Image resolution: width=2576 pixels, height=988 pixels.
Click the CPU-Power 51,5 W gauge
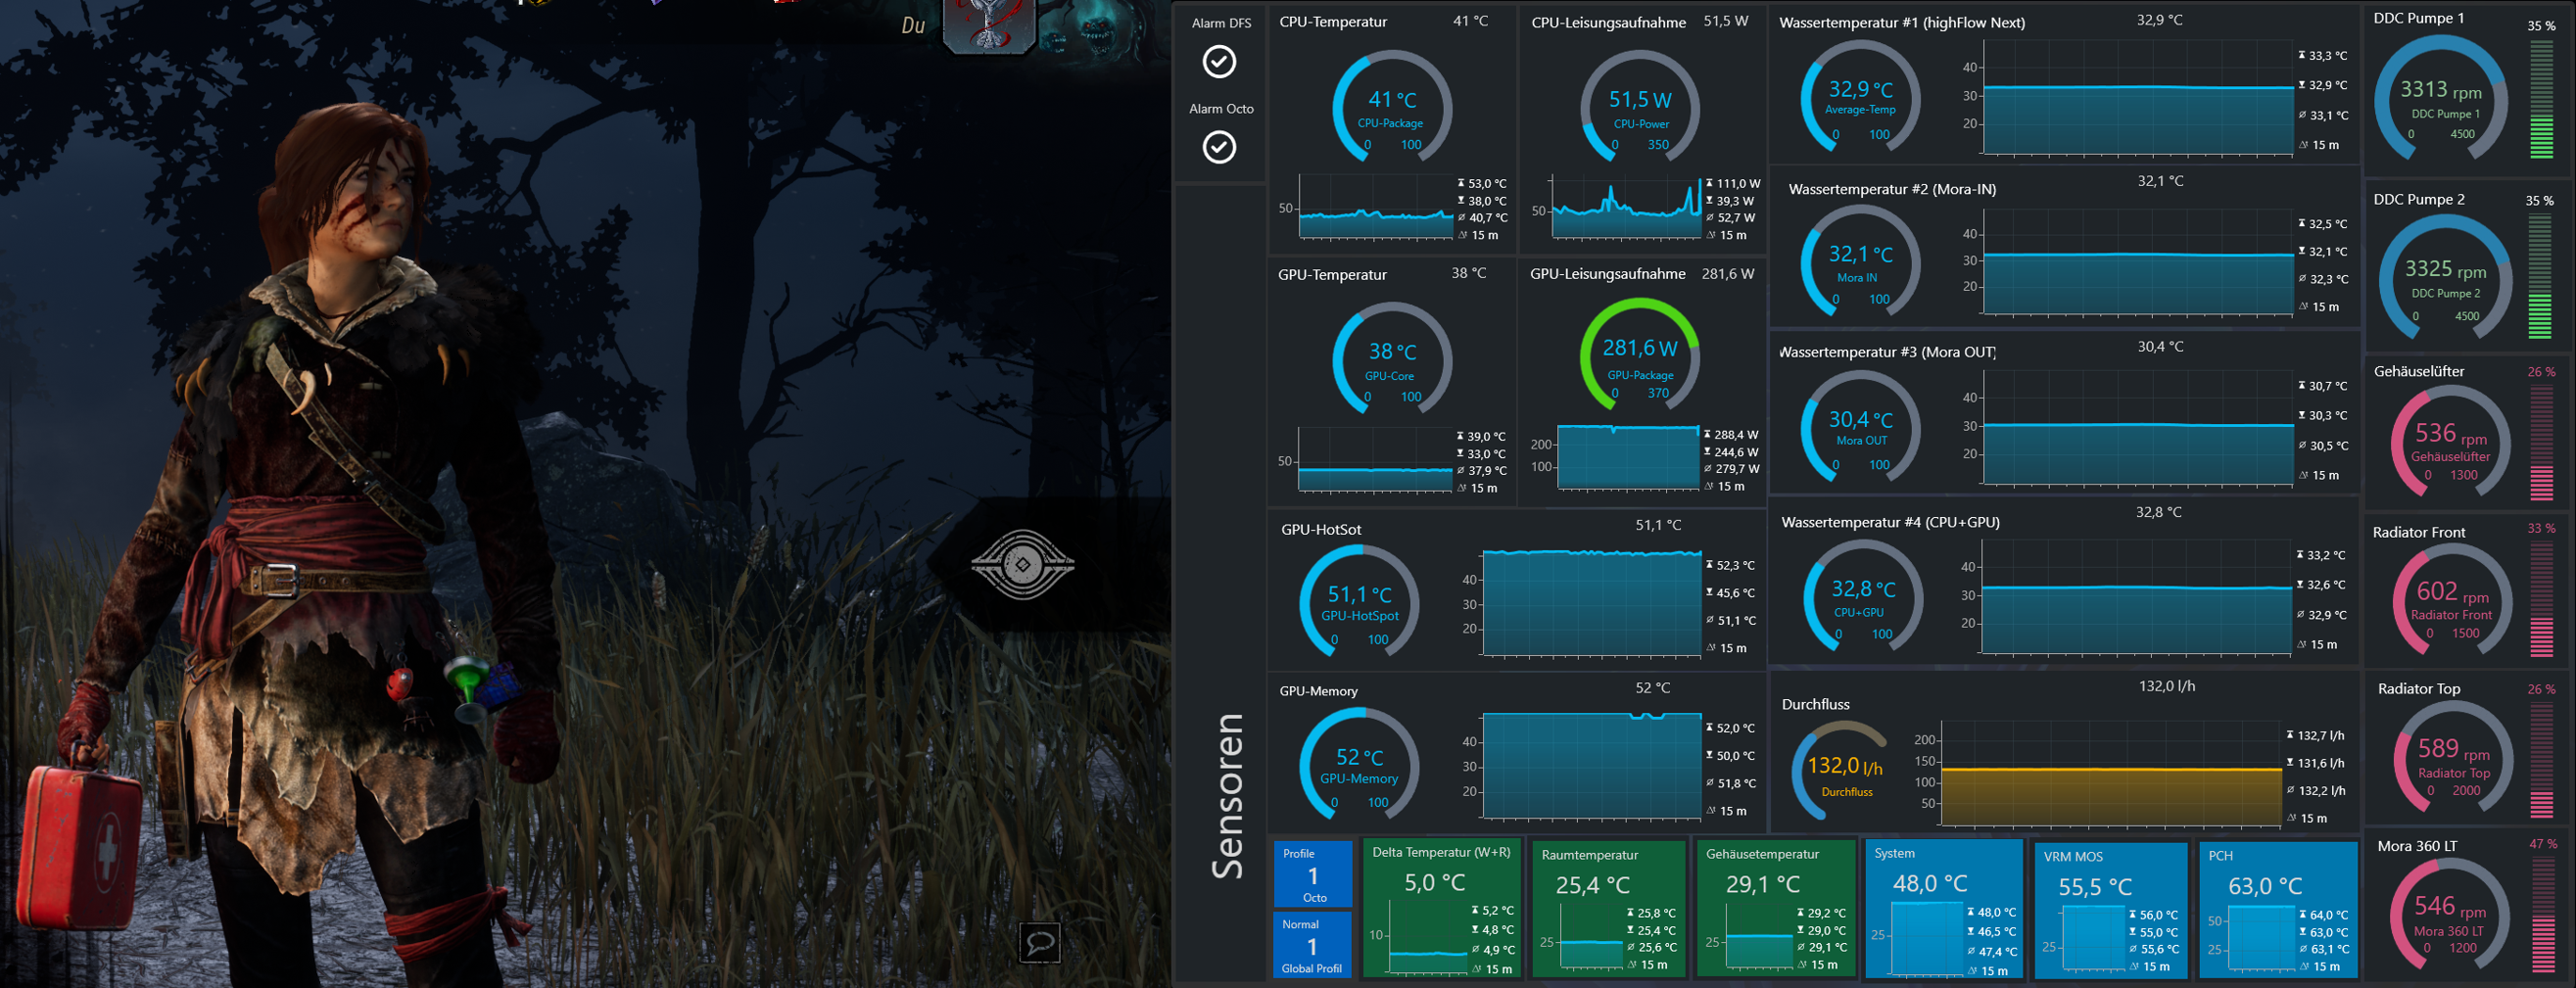point(1639,107)
